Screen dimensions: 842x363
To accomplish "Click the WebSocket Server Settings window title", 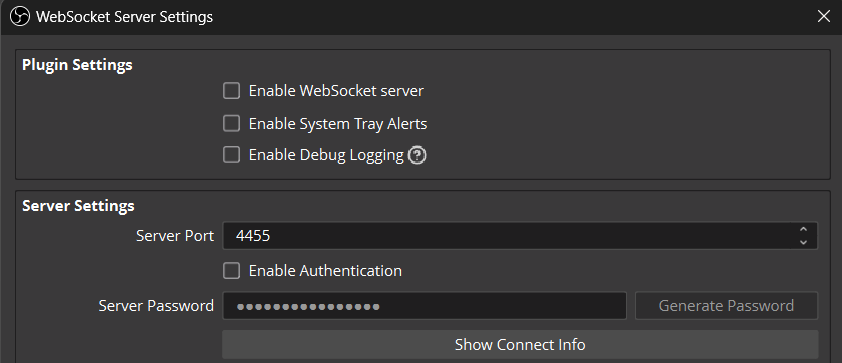I will pos(125,17).
